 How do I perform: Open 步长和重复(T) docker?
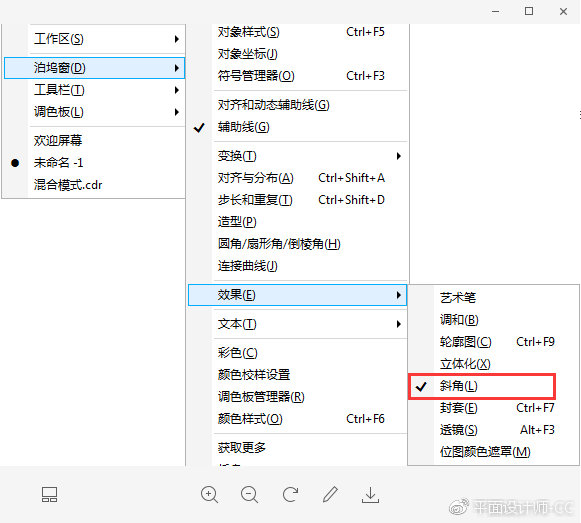(x=298, y=200)
